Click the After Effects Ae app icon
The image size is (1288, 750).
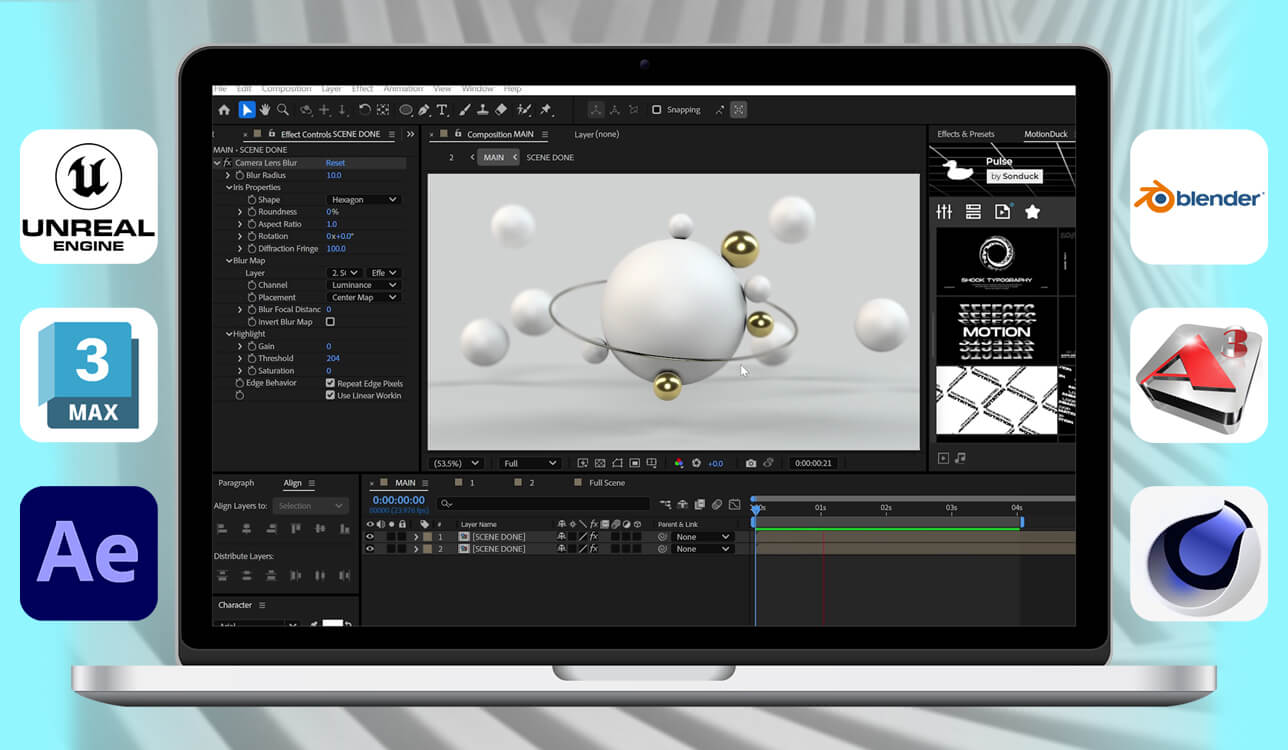89,553
